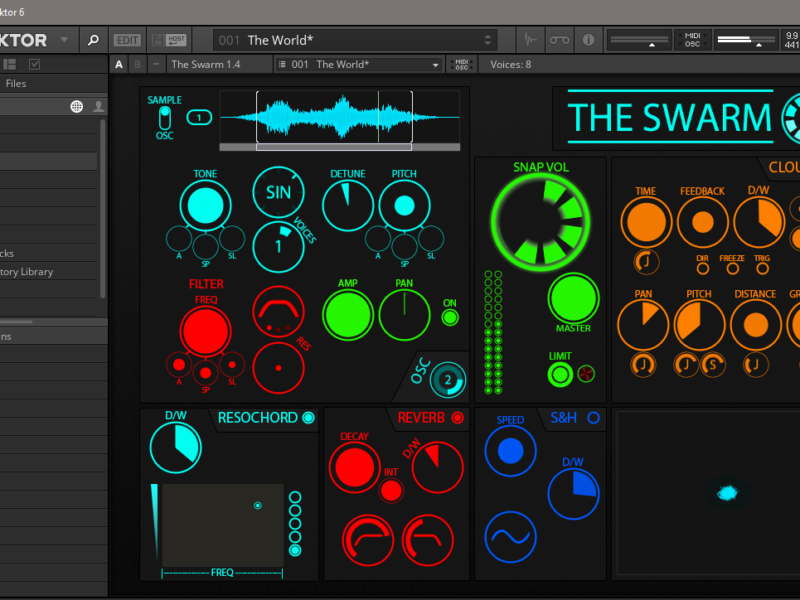Click the user icon in the browser panel
Image resolution: width=800 pixels, height=600 pixels.
pyautogui.click(x=98, y=106)
